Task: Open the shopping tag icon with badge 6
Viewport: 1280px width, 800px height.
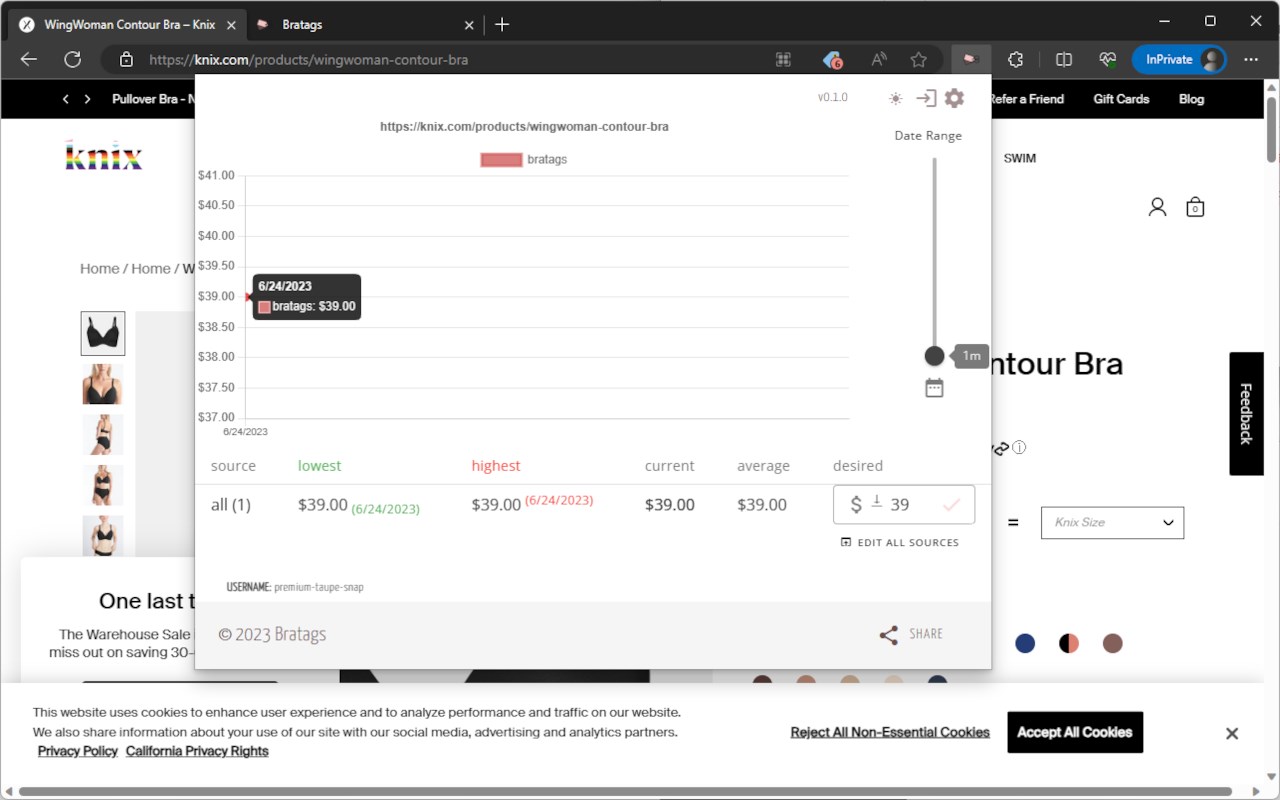Action: pyautogui.click(x=833, y=59)
